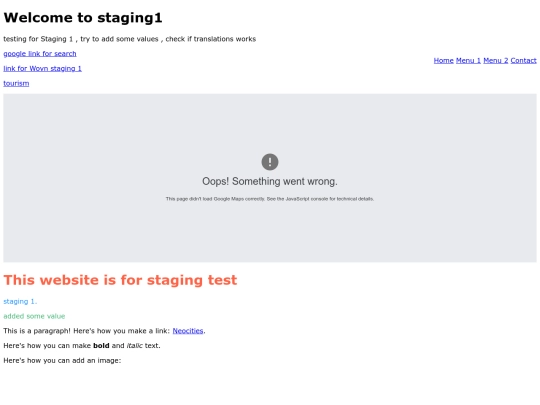Follow the tourism link

(x=16, y=83)
